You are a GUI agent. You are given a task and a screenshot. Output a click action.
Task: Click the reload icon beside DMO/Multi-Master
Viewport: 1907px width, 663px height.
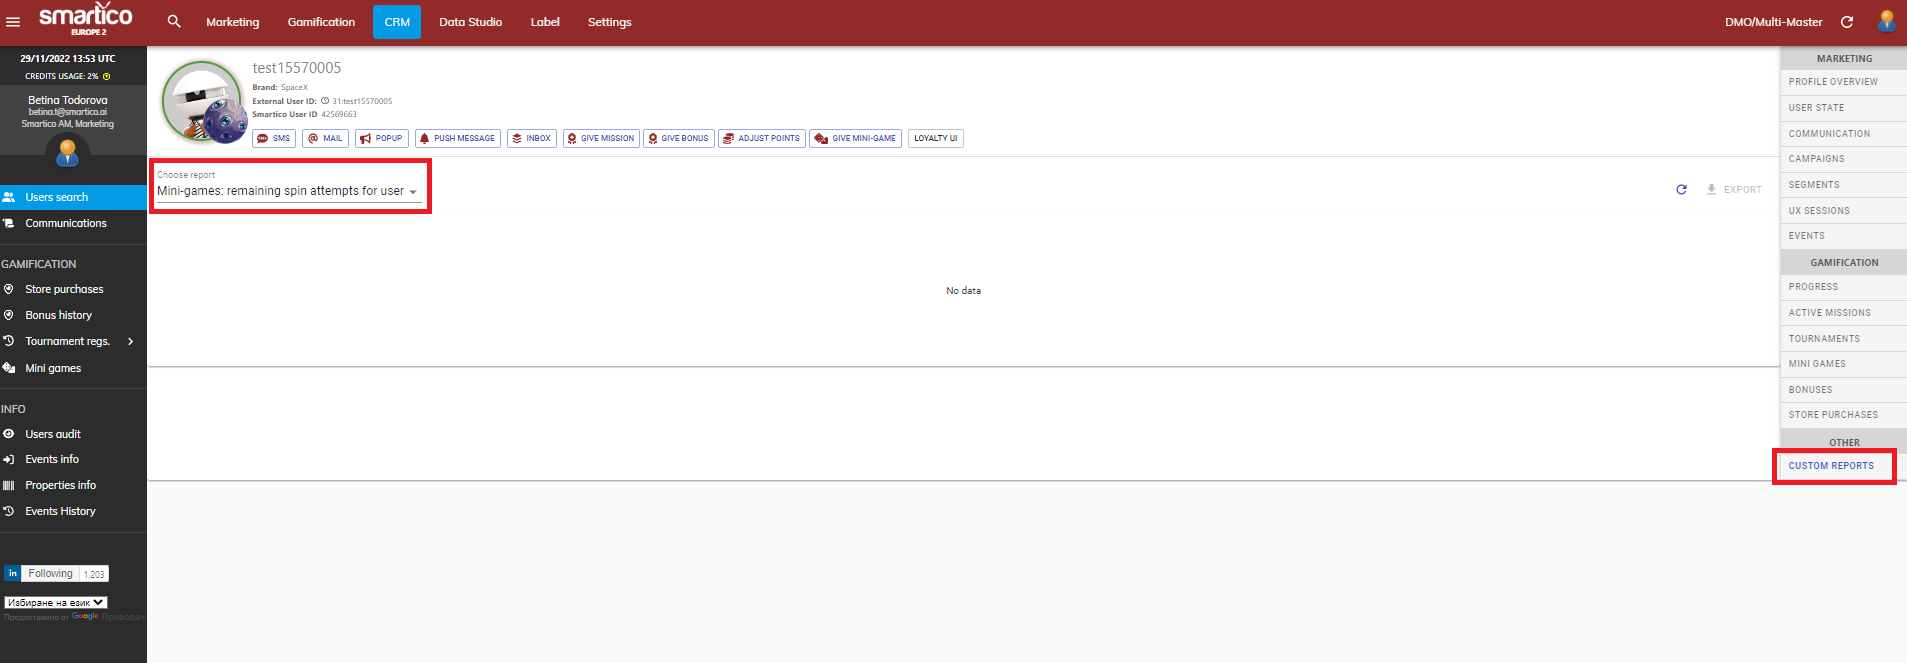pyautogui.click(x=1847, y=22)
